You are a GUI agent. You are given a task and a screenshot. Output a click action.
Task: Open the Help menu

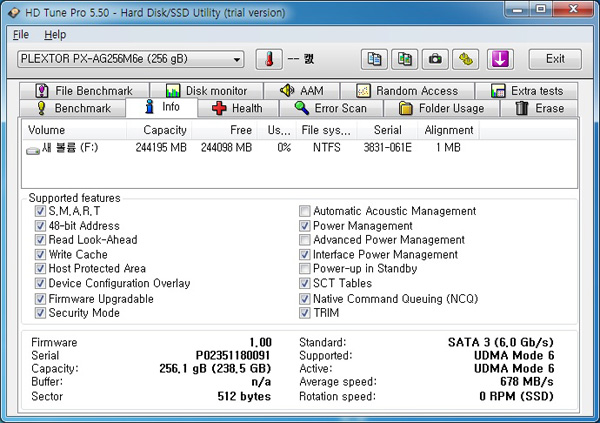55,35
